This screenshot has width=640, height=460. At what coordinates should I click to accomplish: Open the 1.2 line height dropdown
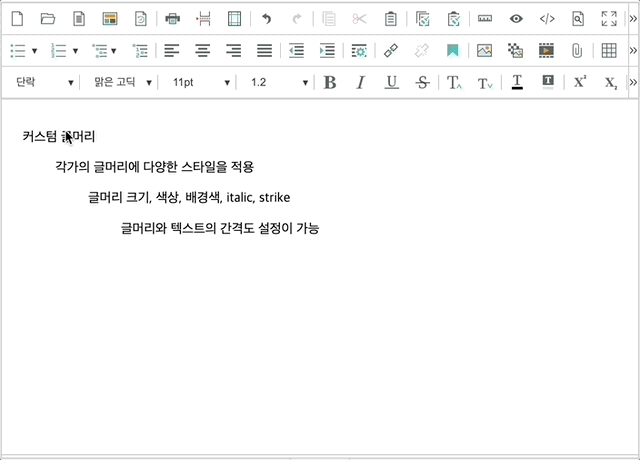(x=278, y=82)
